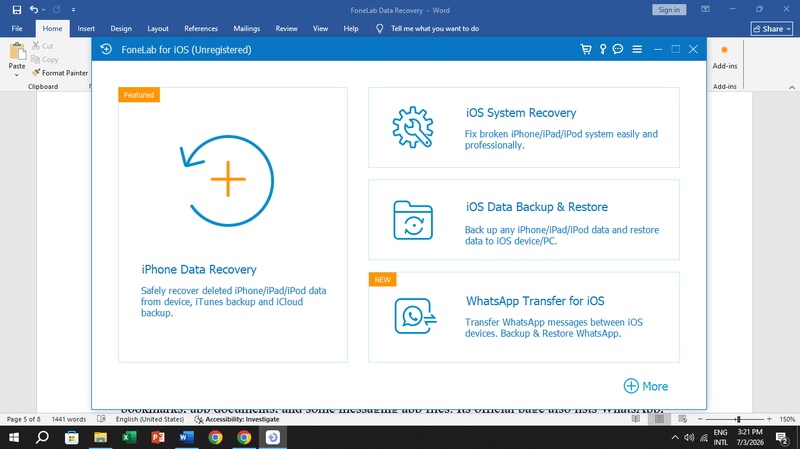The height and width of the screenshot is (449, 800).
Task: Click the Sign in button
Action: tap(669, 10)
